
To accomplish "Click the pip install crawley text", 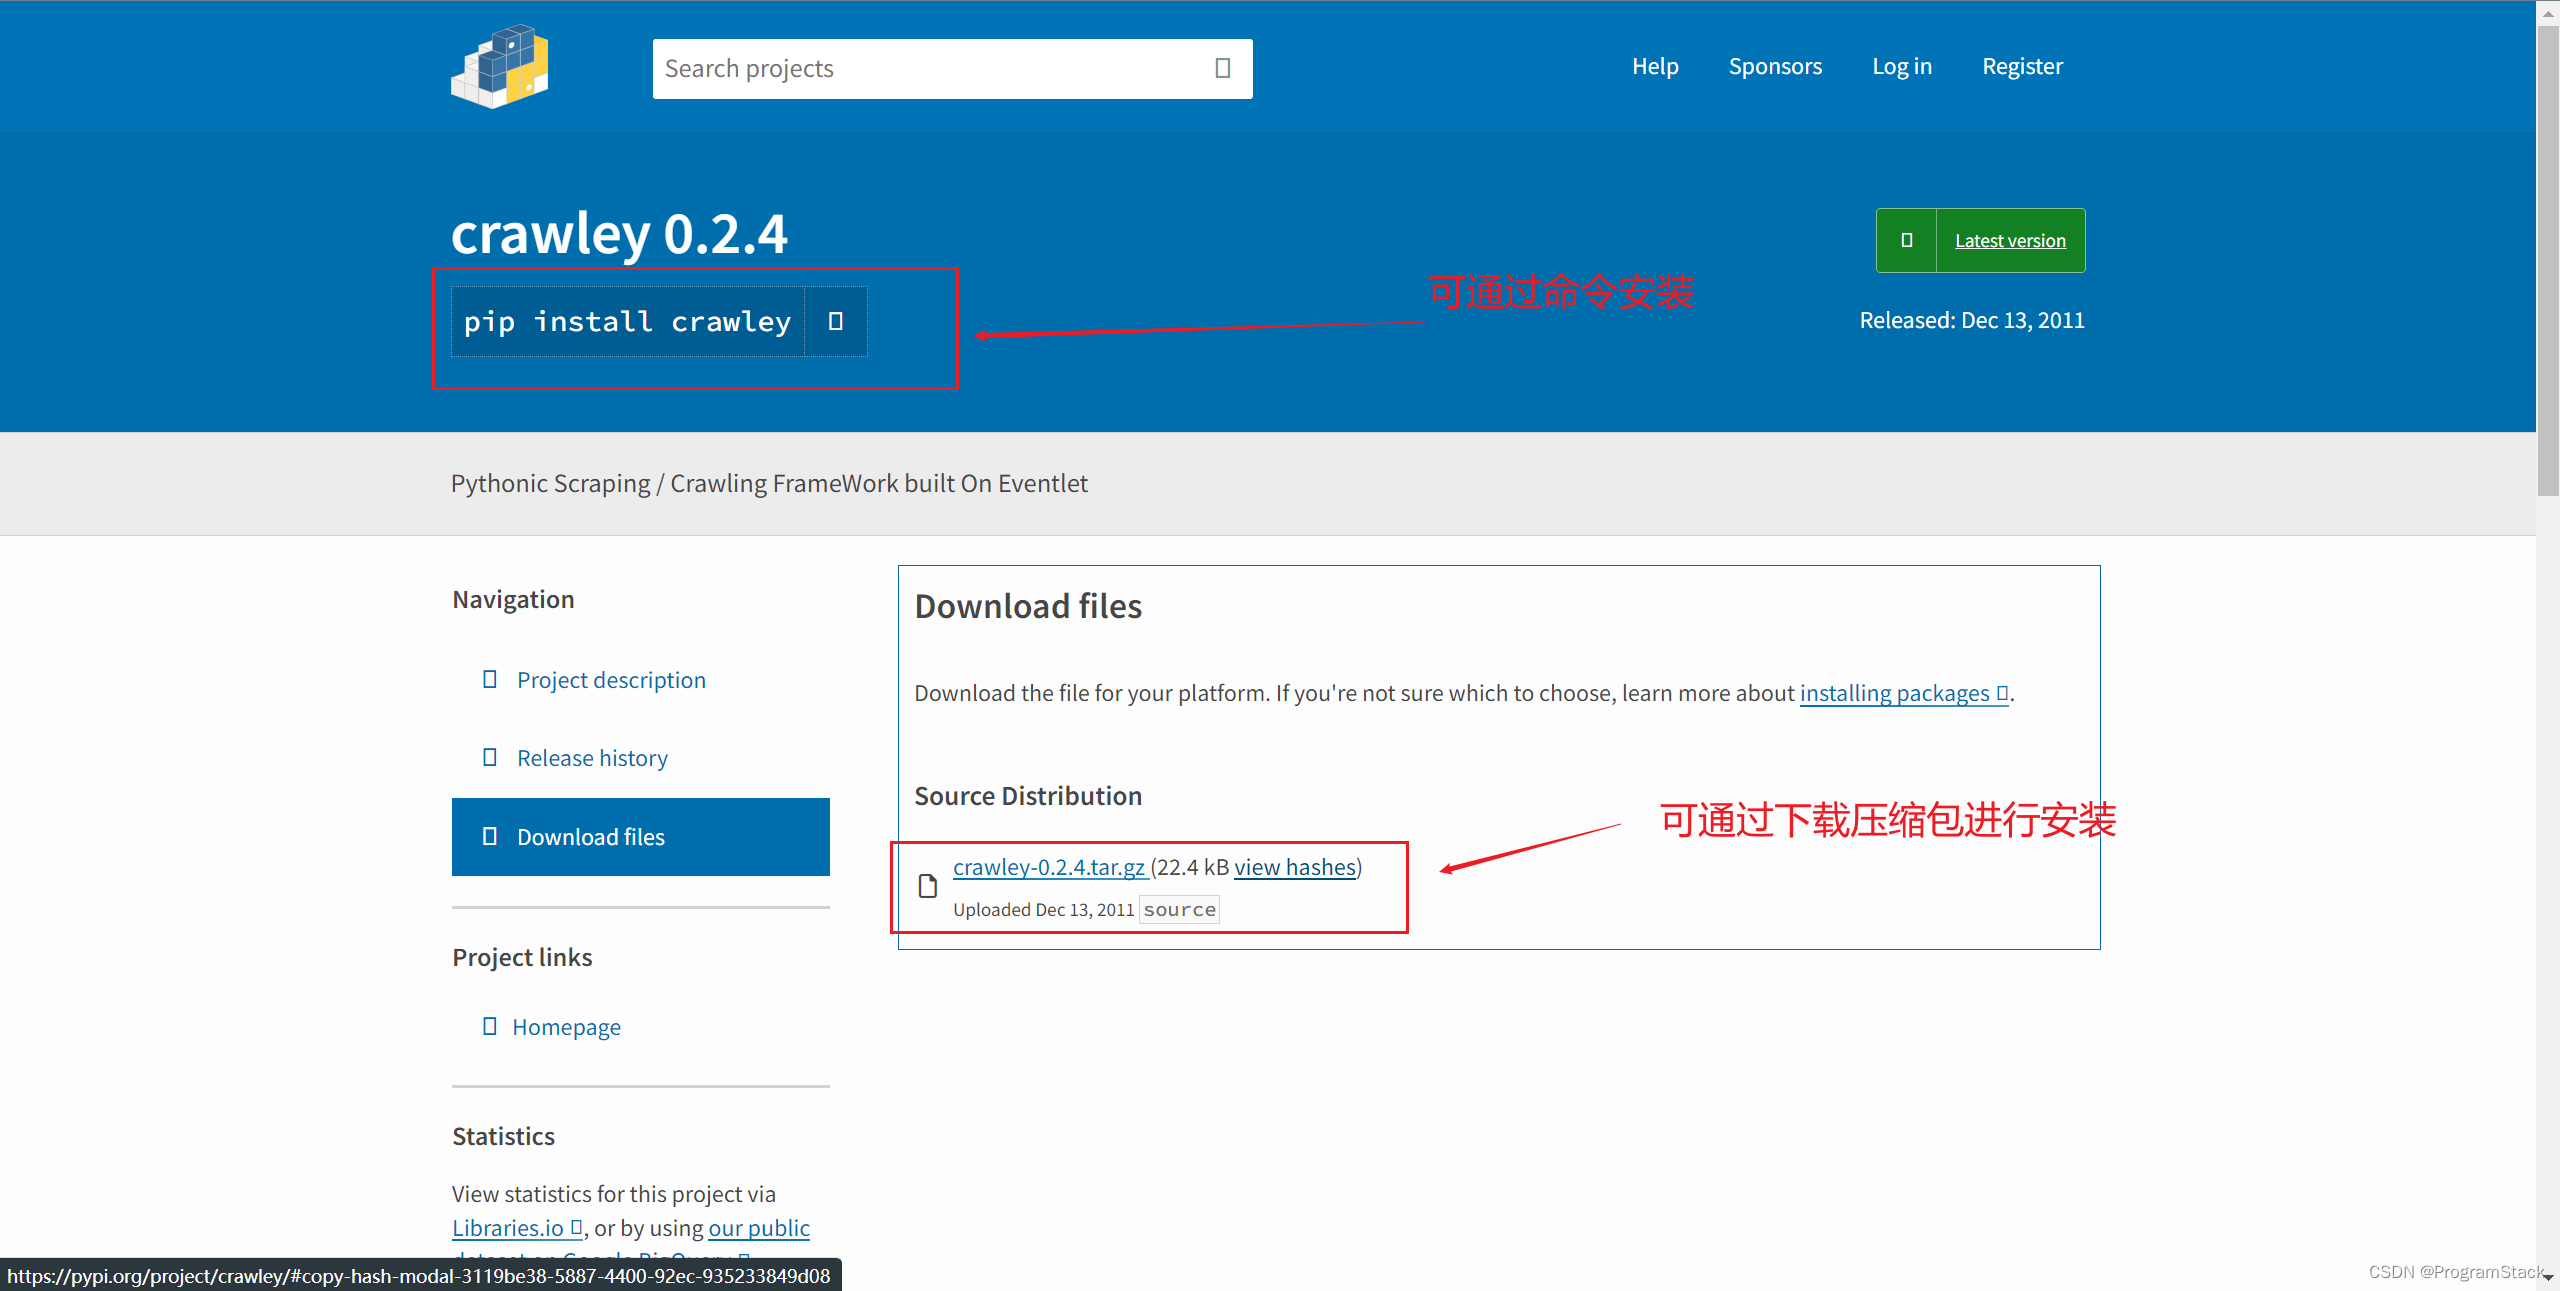I will tap(627, 321).
